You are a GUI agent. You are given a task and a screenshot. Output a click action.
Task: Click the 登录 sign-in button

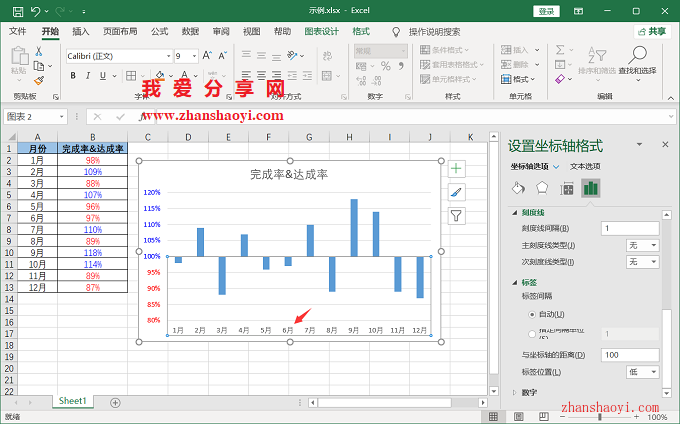546,11
